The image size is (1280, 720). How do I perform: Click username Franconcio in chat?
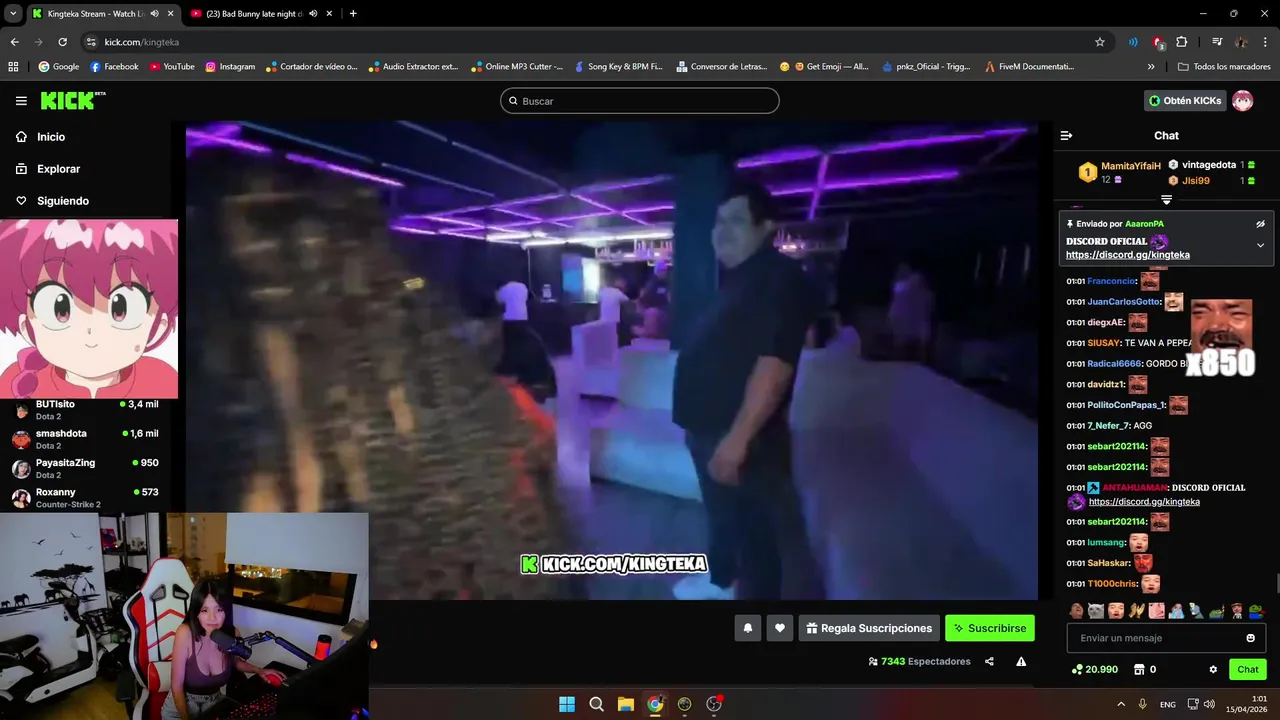[1111, 282]
